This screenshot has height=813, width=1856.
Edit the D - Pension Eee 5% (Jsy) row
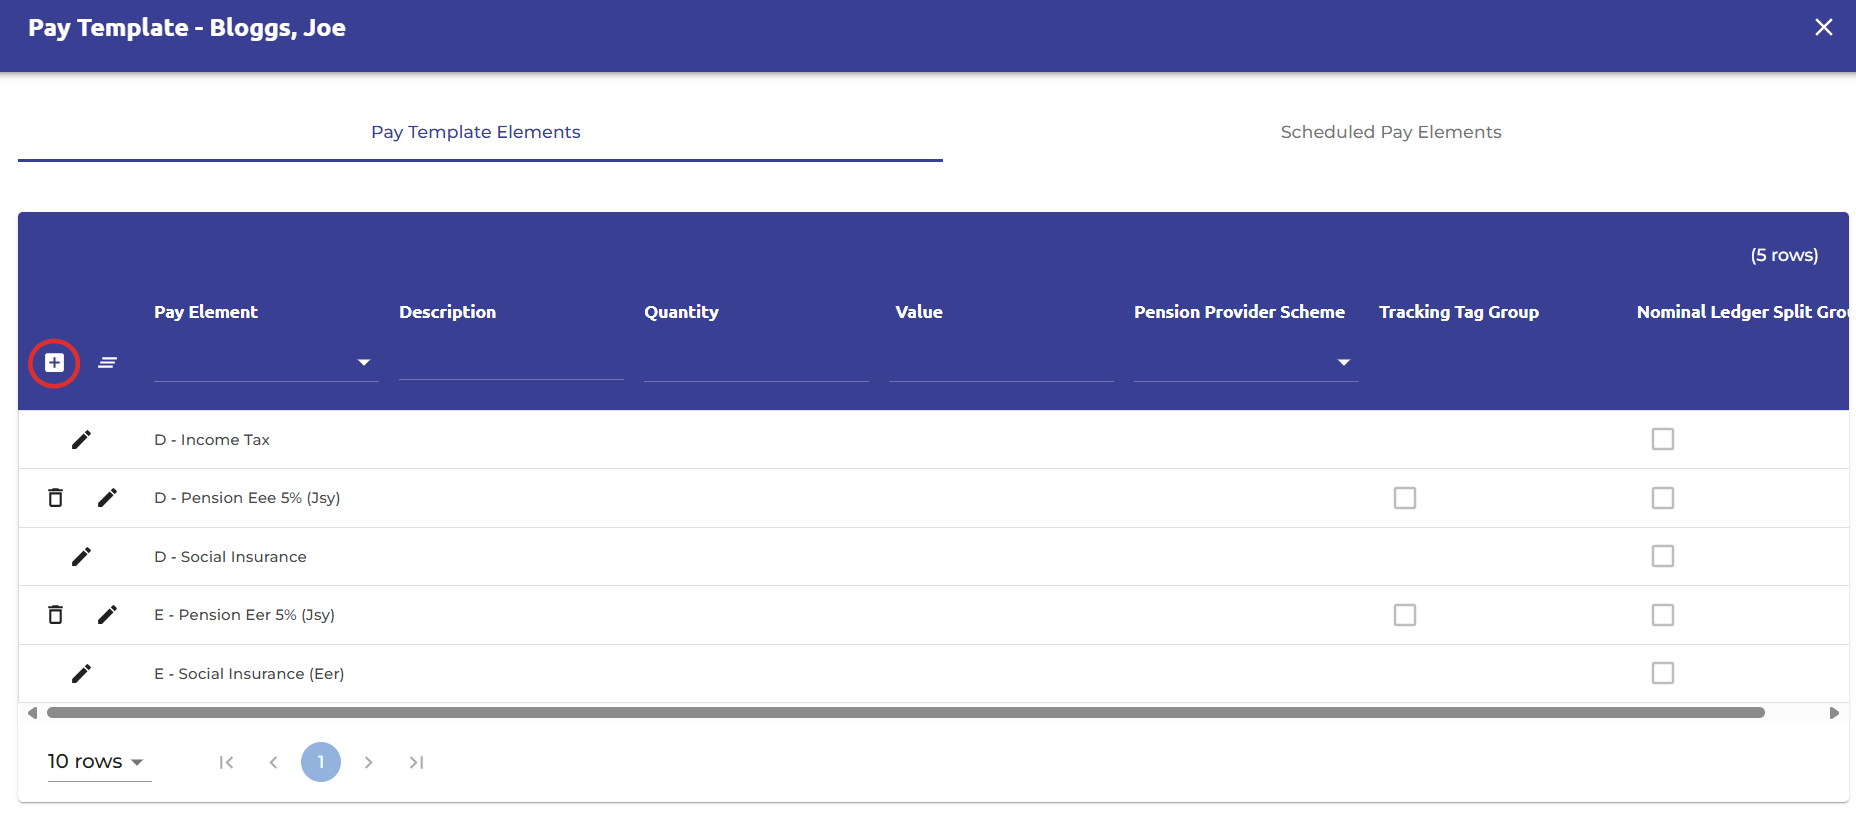tap(108, 497)
